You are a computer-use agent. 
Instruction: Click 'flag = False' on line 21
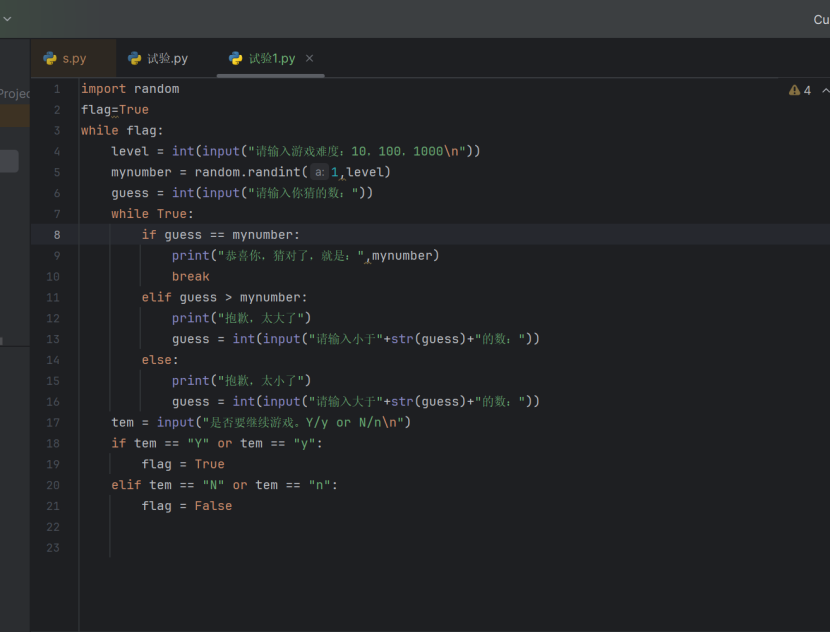(x=186, y=506)
